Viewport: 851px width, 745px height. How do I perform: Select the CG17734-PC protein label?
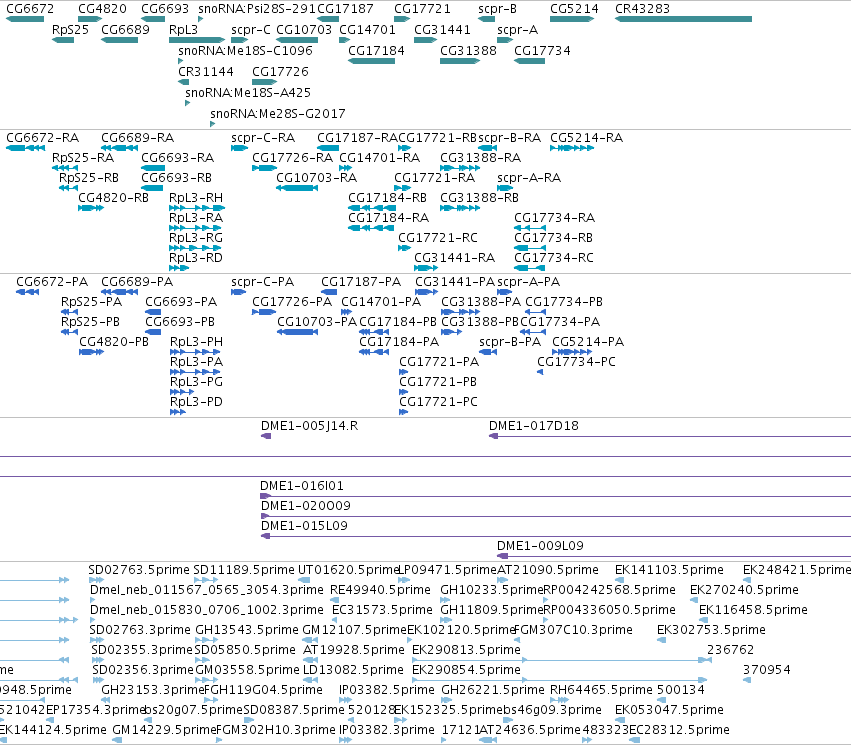pos(576,362)
